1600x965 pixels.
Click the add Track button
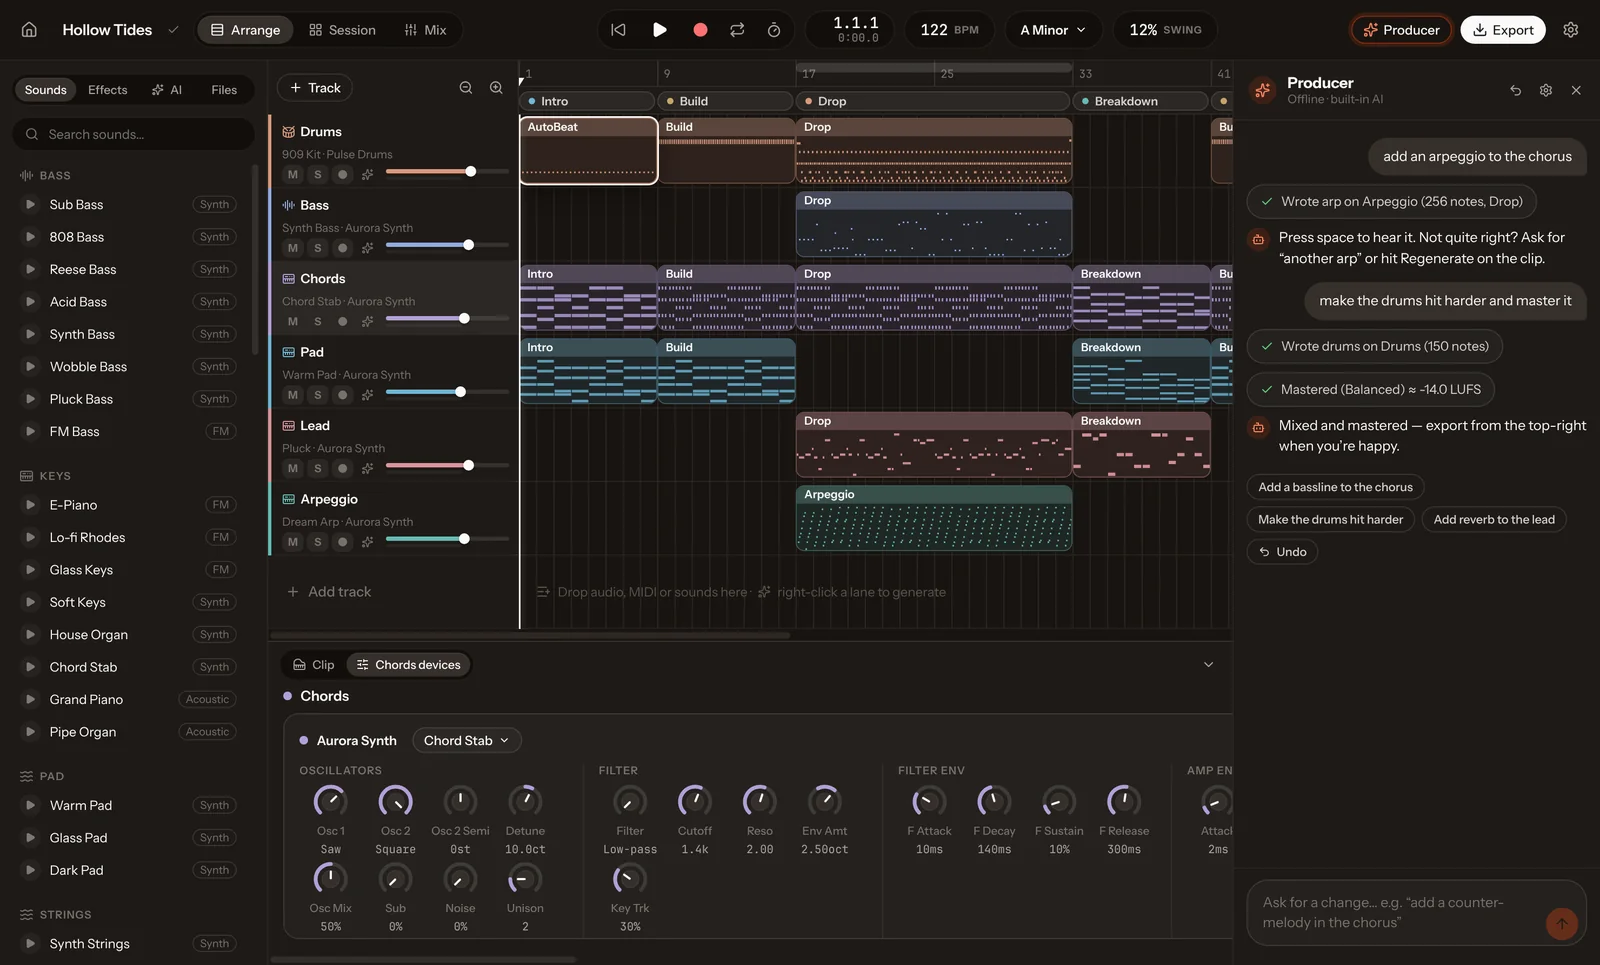[315, 88]
